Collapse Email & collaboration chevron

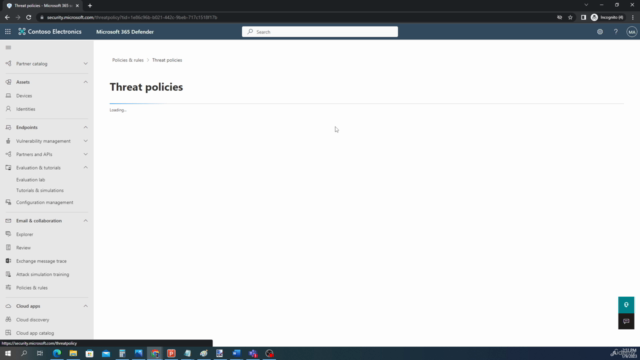pyautogui.click(x=85, y=220)
